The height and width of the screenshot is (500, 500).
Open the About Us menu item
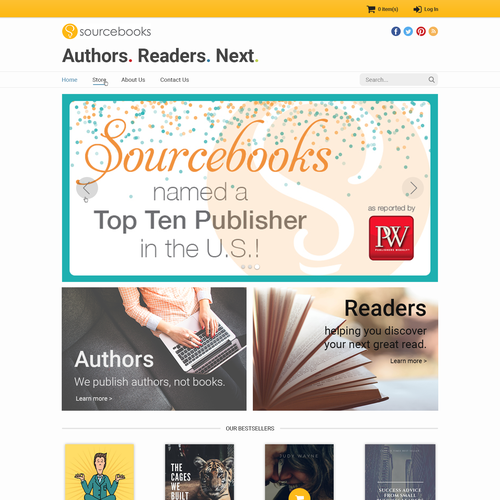point(133,80)
